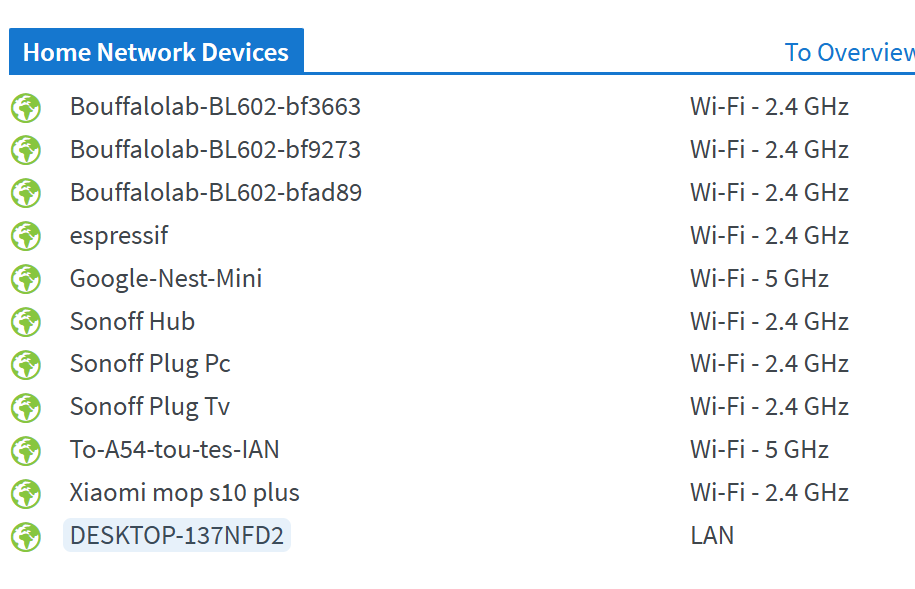Viewport: 915px width, 589px height.
Task: Open the DESKTOP-137NFD2 device entry
Action: [177, 535]
